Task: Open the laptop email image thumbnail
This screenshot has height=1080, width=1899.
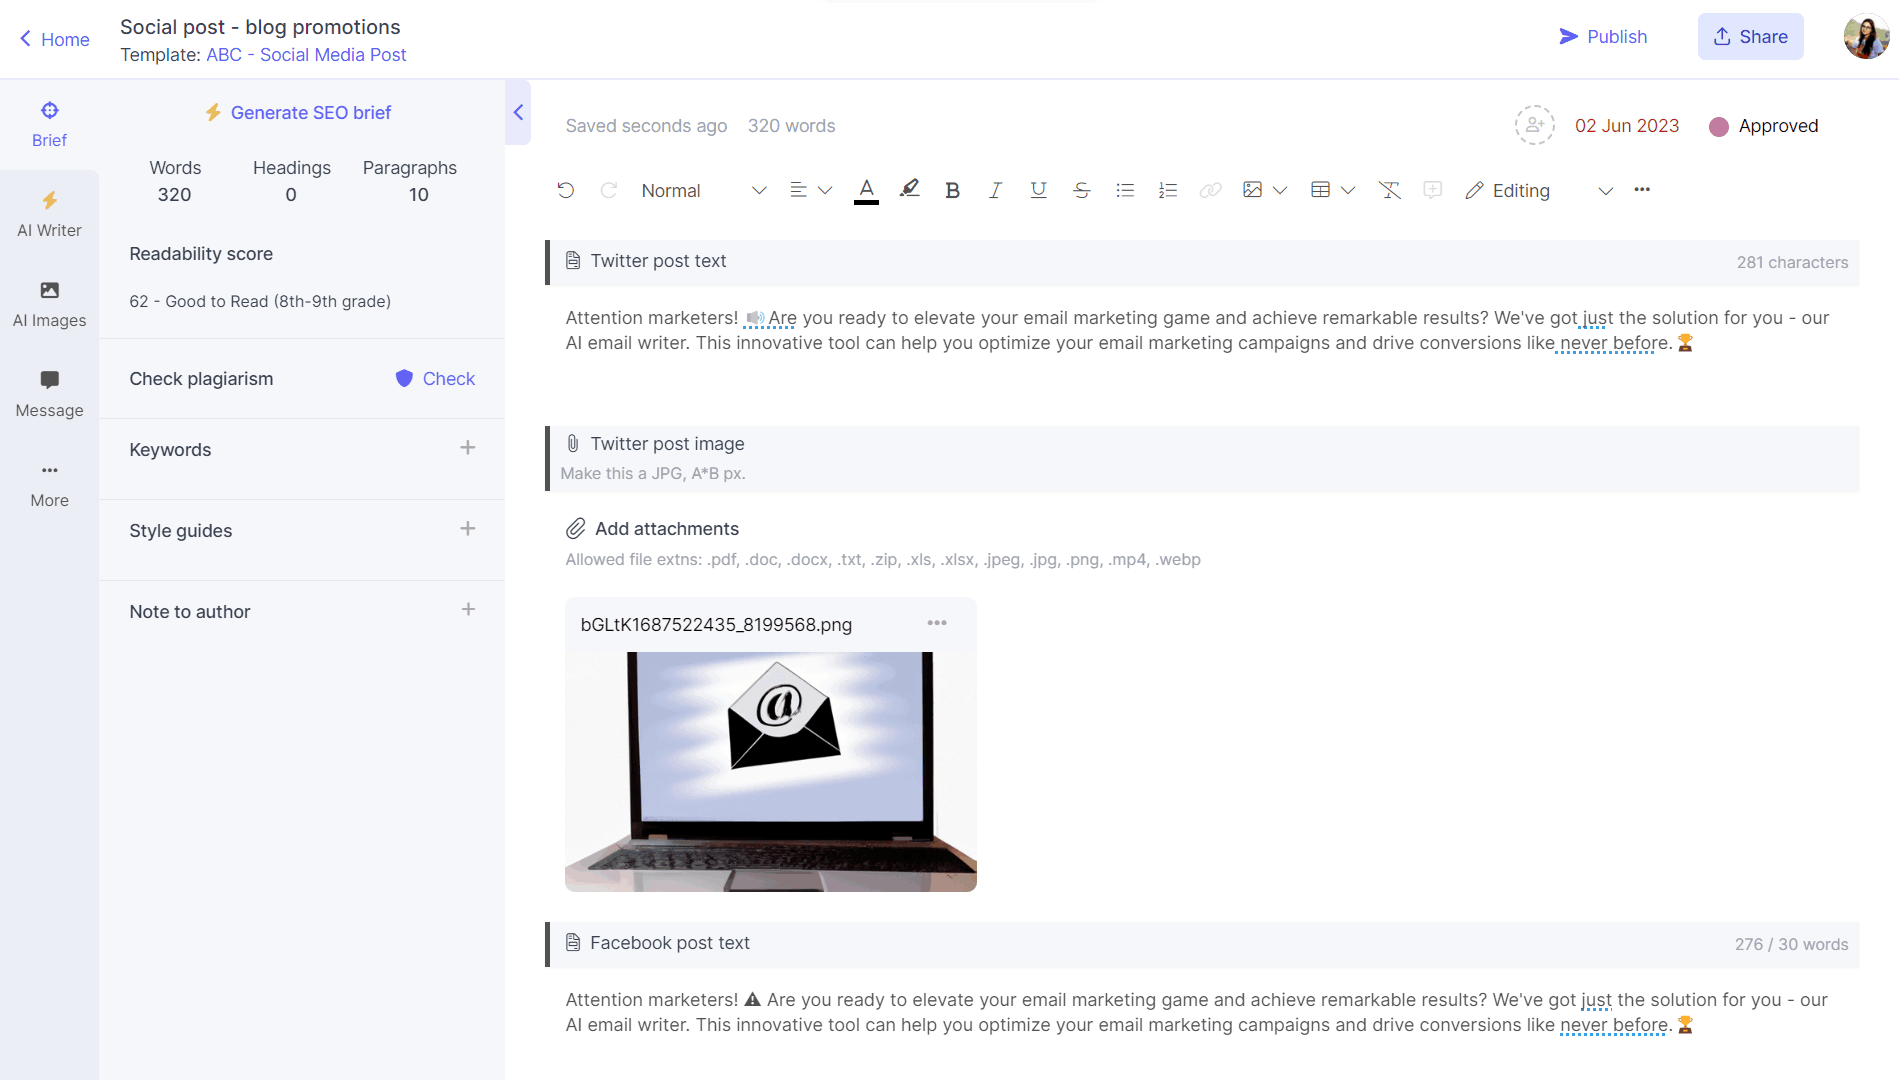Action: tap(771, 771)
